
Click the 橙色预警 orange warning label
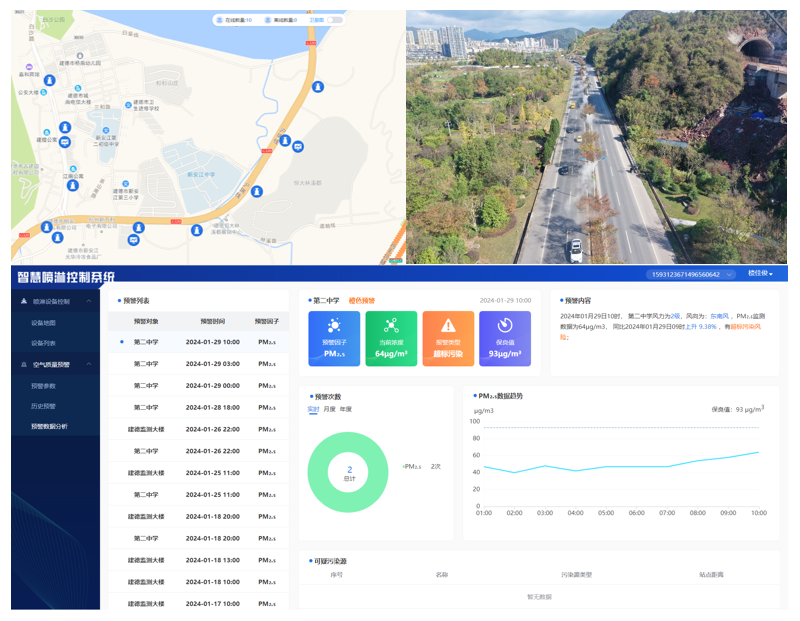tap(362, 301)
